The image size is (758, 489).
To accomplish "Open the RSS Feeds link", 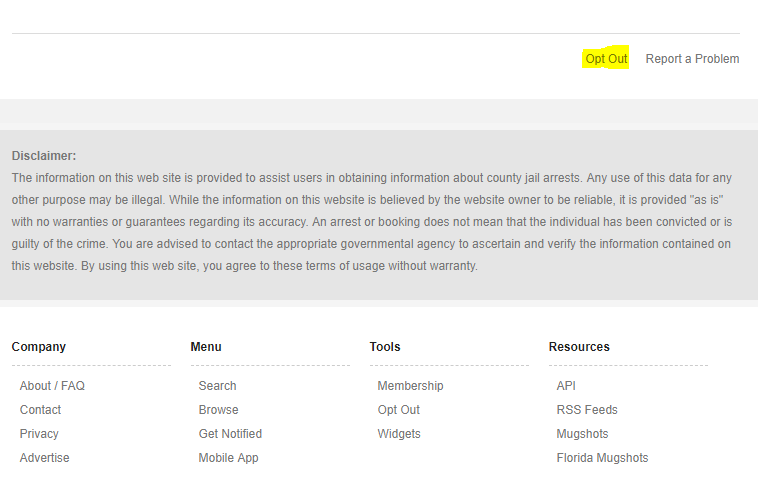I will pyautogui.click(x=587, y=410).
